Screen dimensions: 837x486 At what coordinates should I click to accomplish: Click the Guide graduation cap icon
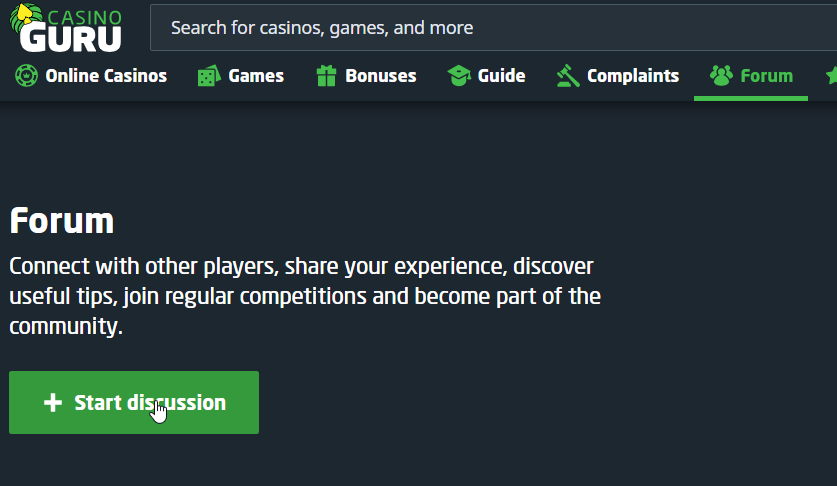[458, 76]
